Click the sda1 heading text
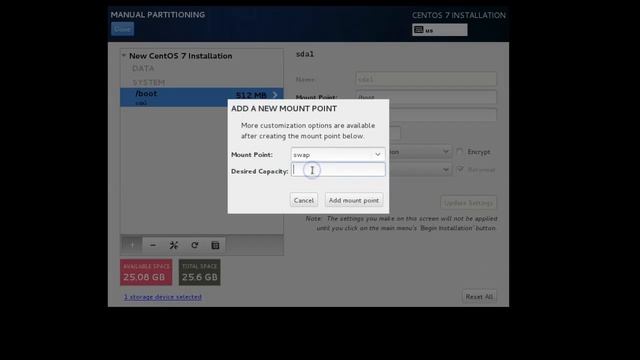The image size is (640, 360). [305, 54]
